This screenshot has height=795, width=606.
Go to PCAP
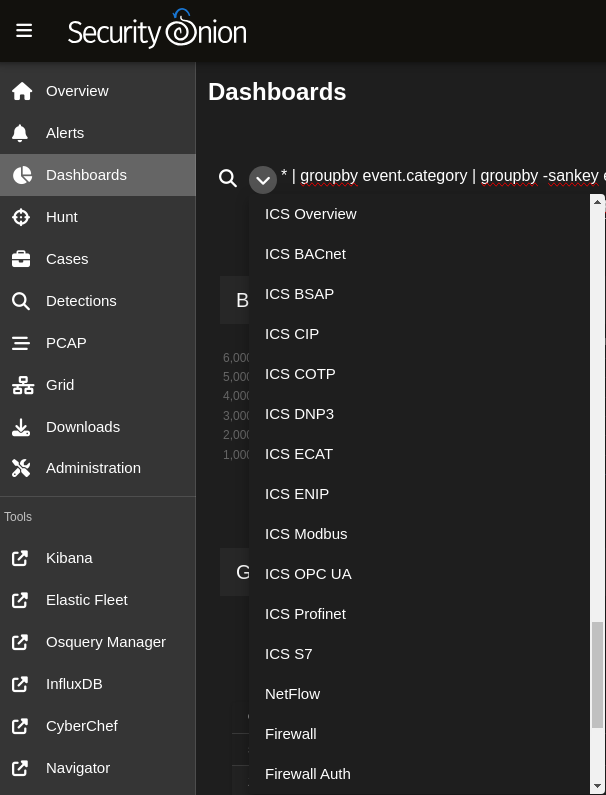(x=98, y=343)
